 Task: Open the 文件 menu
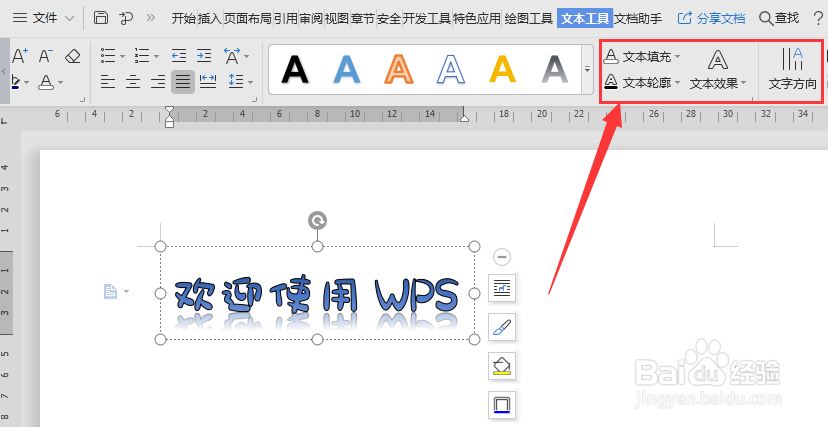click(x=45, y=18)
